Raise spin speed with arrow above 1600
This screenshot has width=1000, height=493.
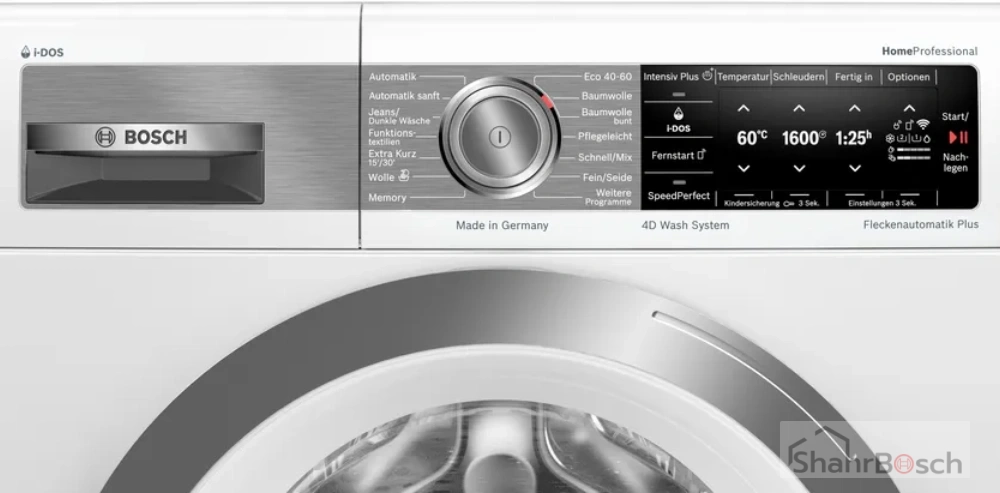799,109
